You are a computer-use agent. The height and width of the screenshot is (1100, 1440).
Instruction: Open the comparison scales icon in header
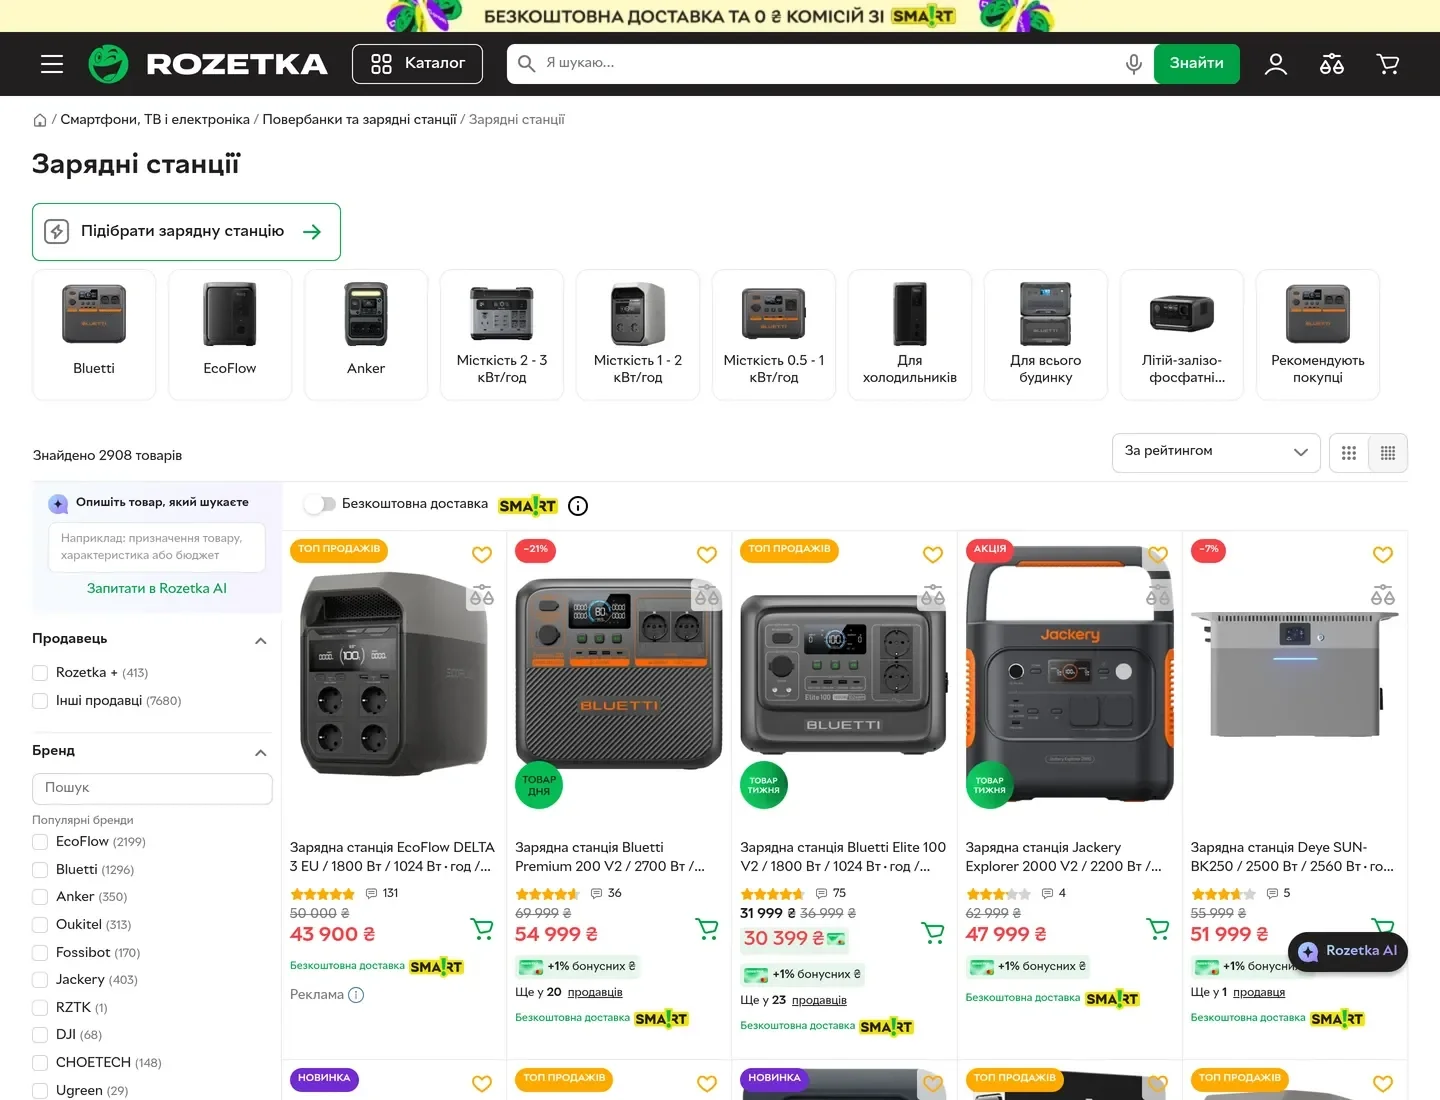[x=1332, y=64]
